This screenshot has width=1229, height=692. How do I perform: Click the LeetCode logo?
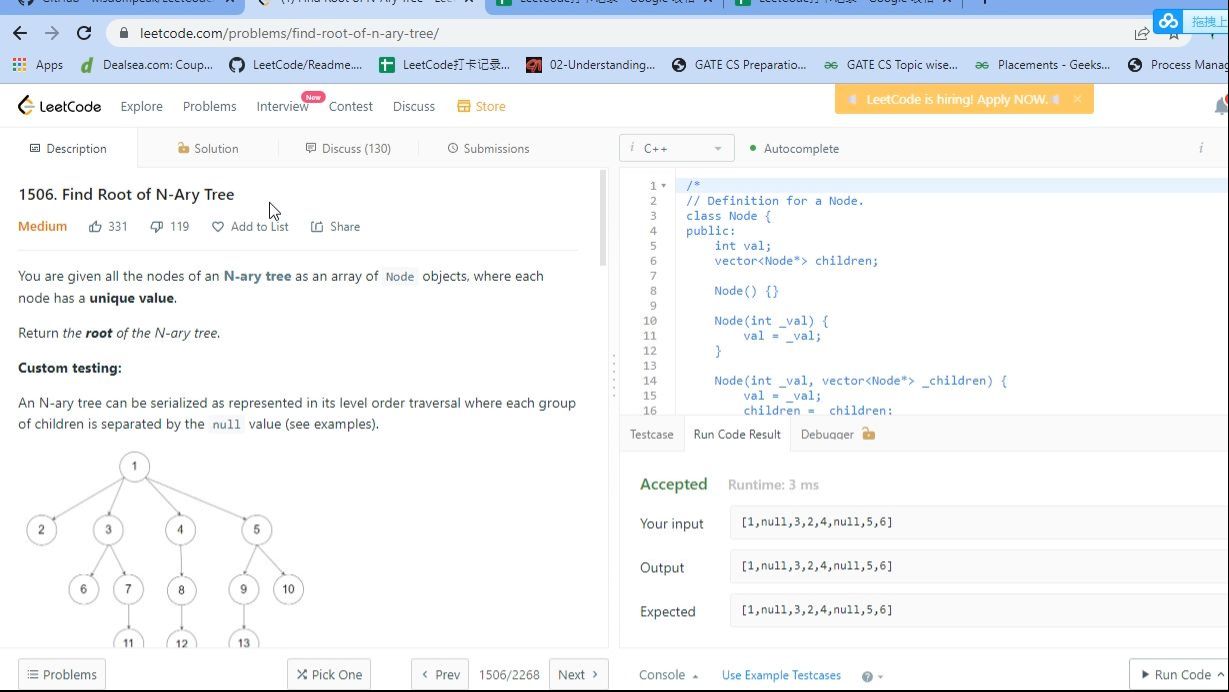[59, 106]
